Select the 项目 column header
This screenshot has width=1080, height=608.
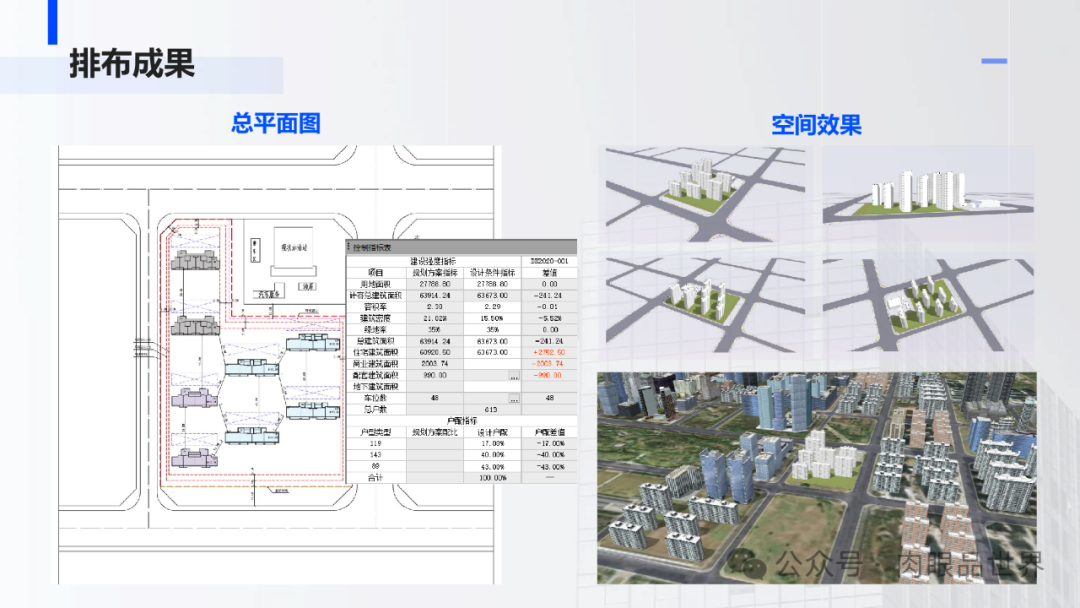375,273
